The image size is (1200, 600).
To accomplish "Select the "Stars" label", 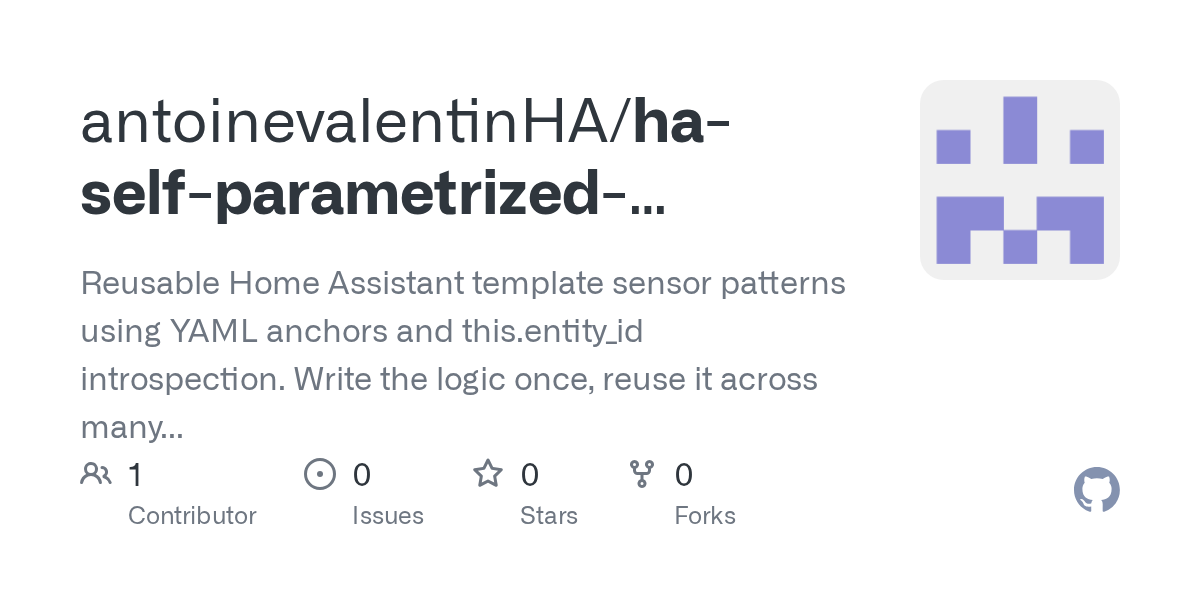I will [548, 516].
